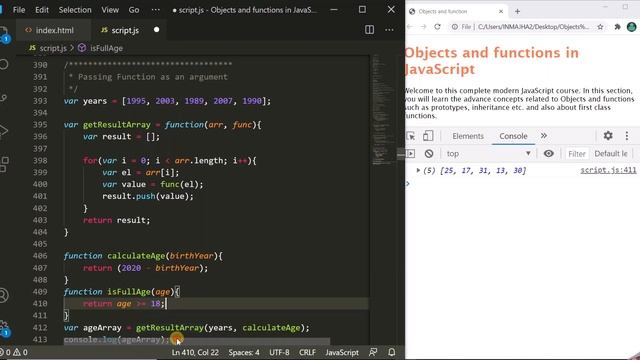Open a new Chrome tab
This screenshot has height=360, width=640.
click(x=517, y=11)
